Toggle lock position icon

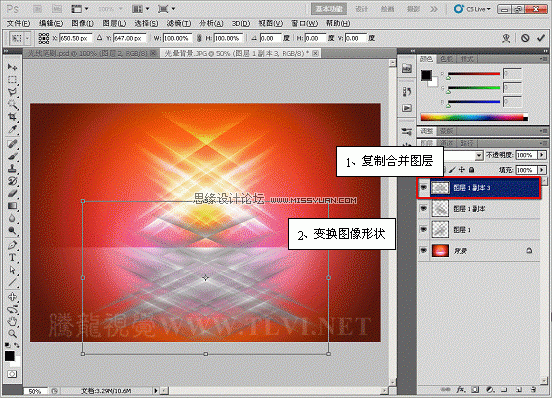click(462, 170)
